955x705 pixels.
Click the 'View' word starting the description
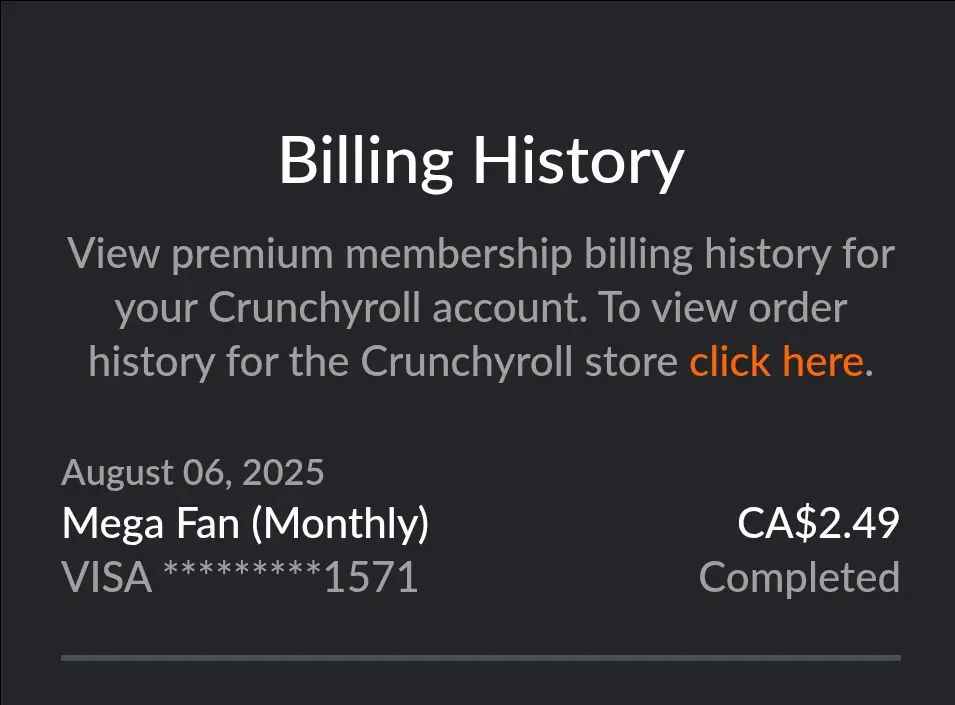point(113,254)
